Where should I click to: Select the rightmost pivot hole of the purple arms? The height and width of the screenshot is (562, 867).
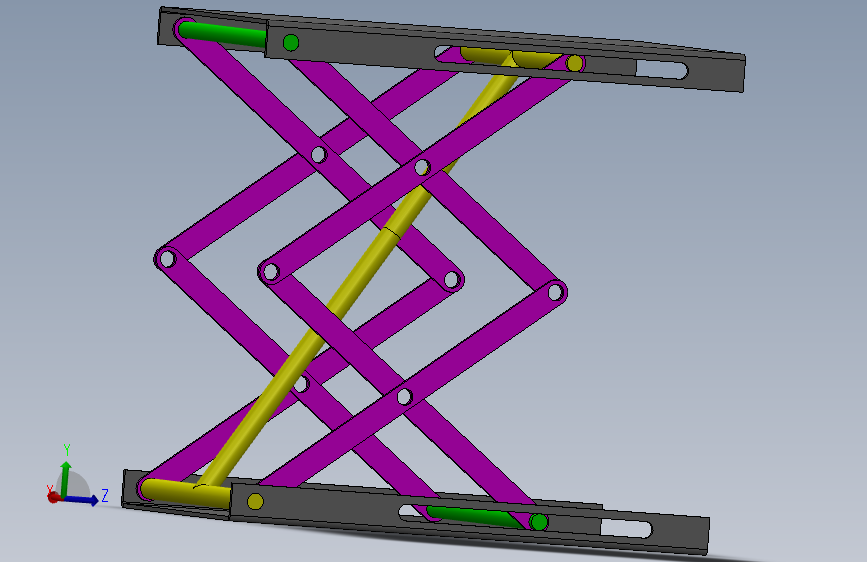point(555,292)
